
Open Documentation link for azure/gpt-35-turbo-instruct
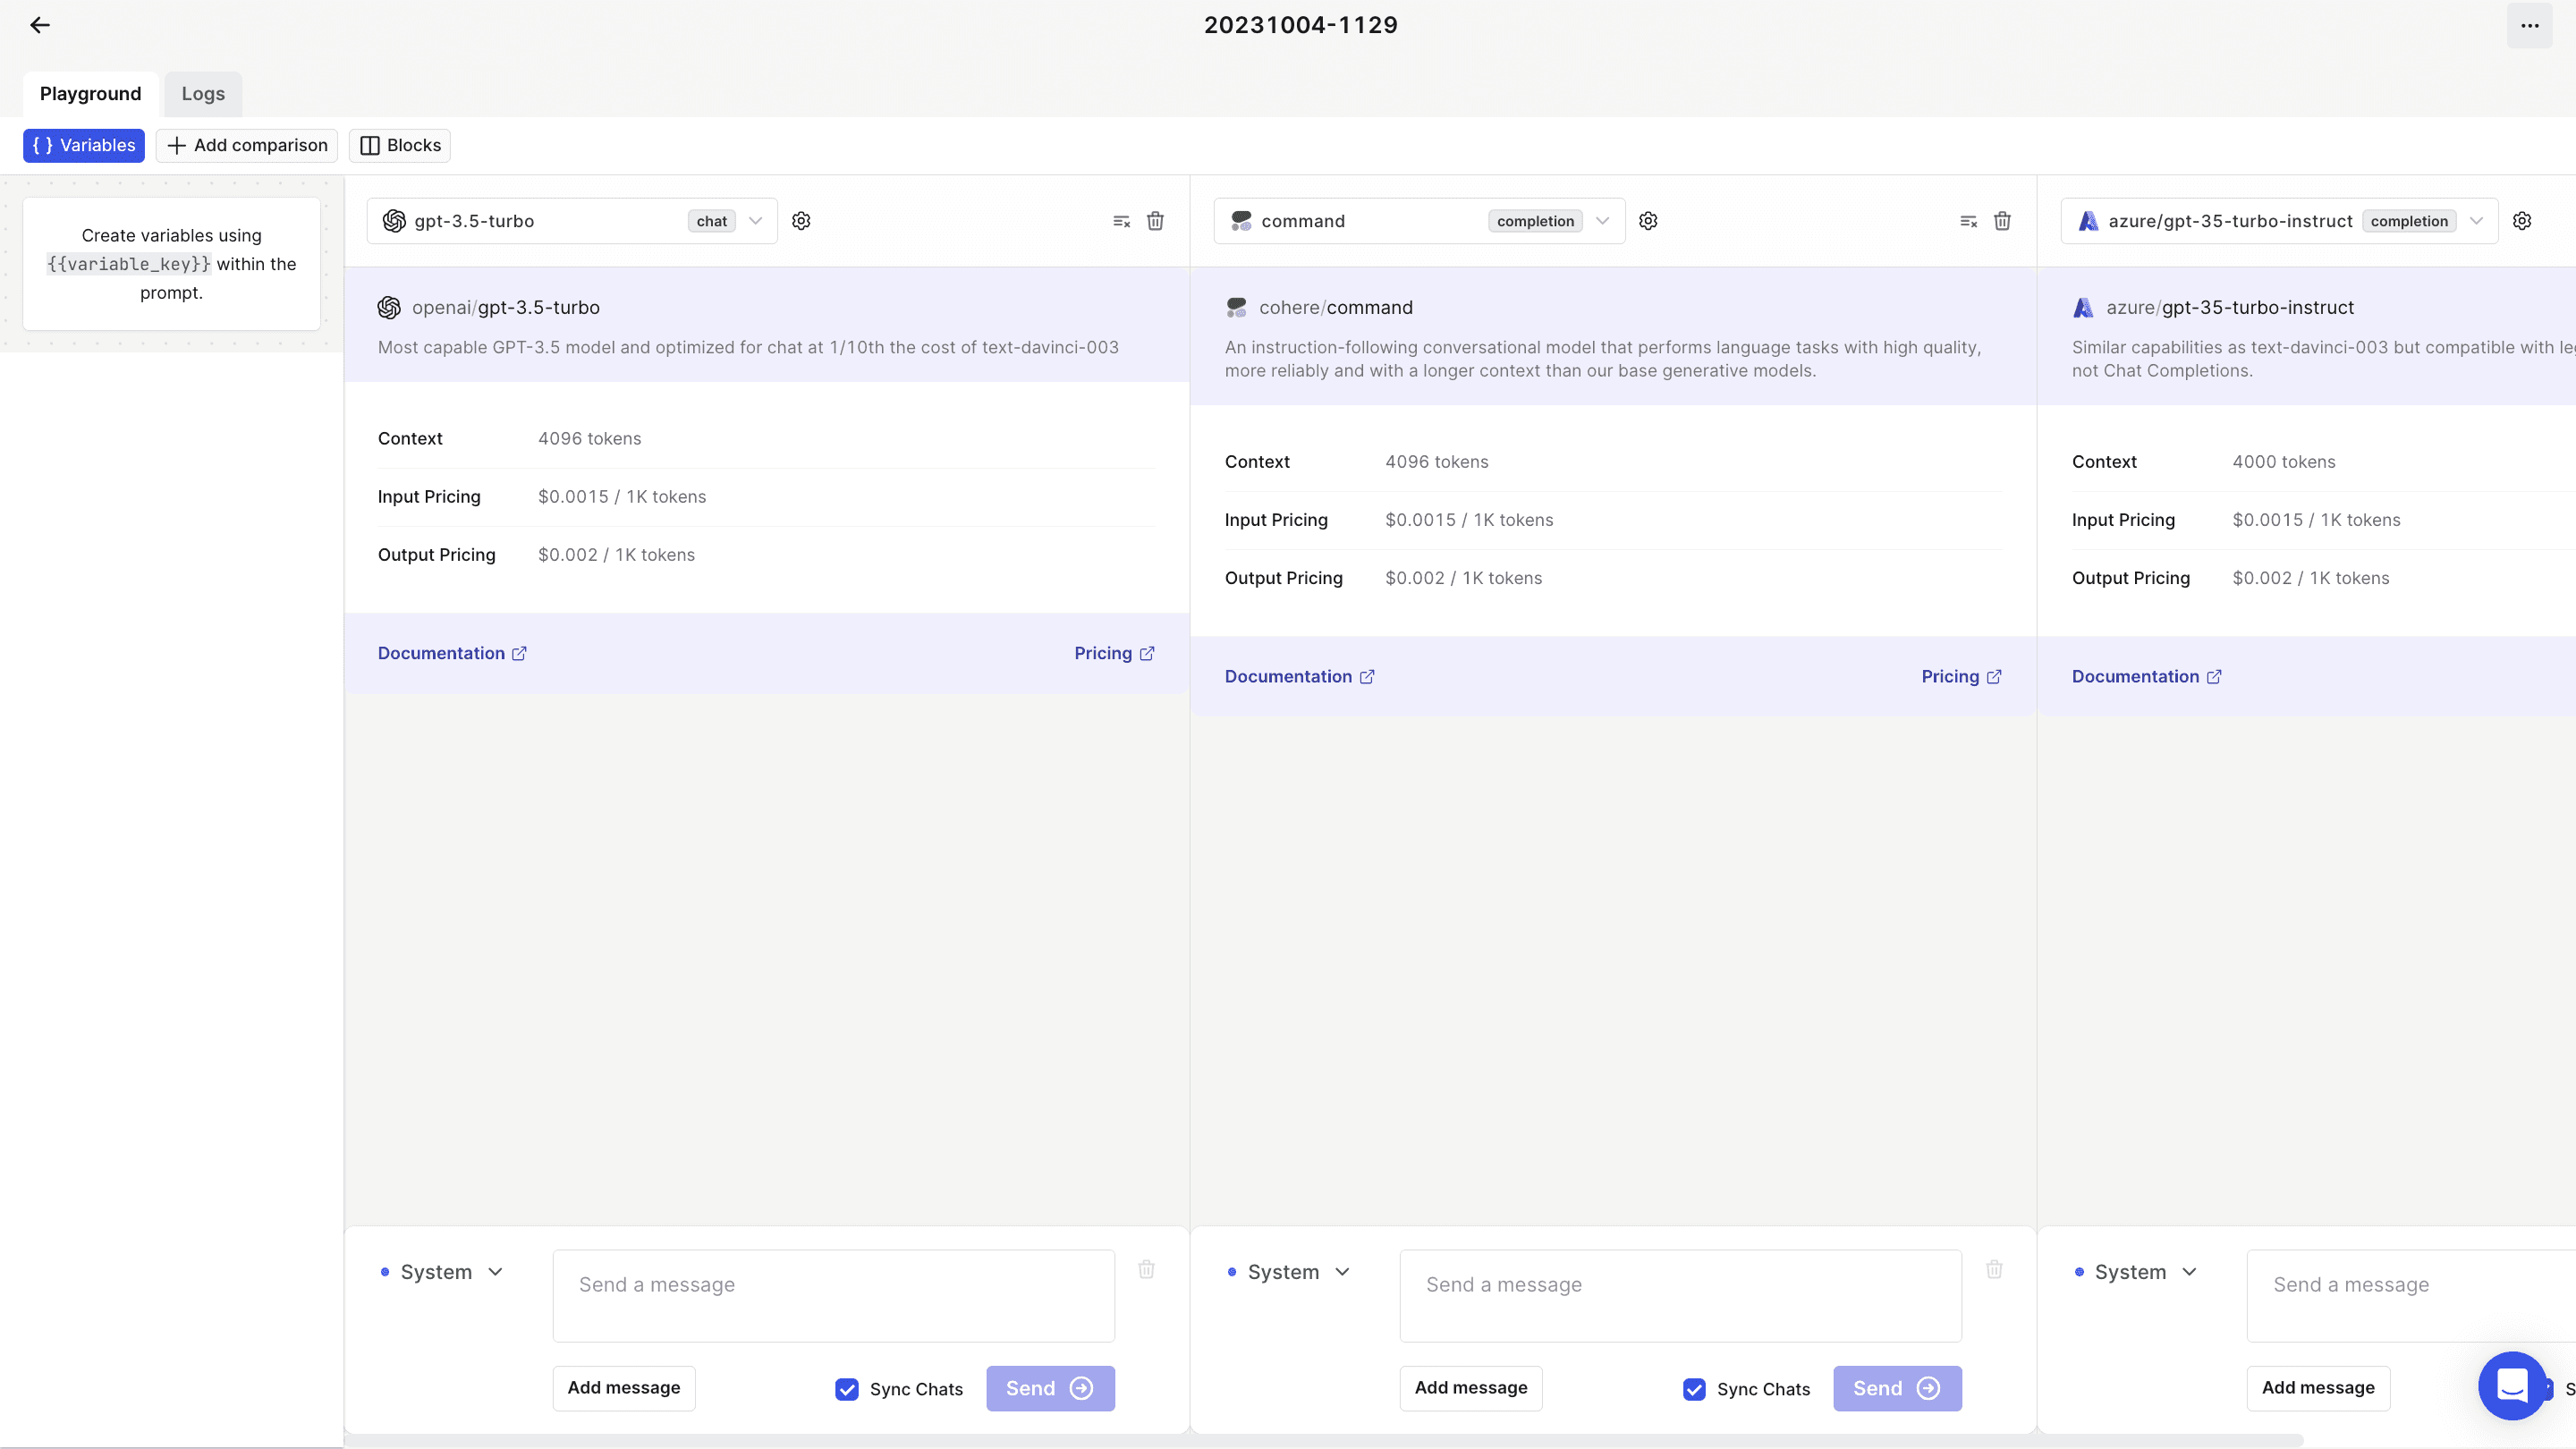tap(2146, 677)
